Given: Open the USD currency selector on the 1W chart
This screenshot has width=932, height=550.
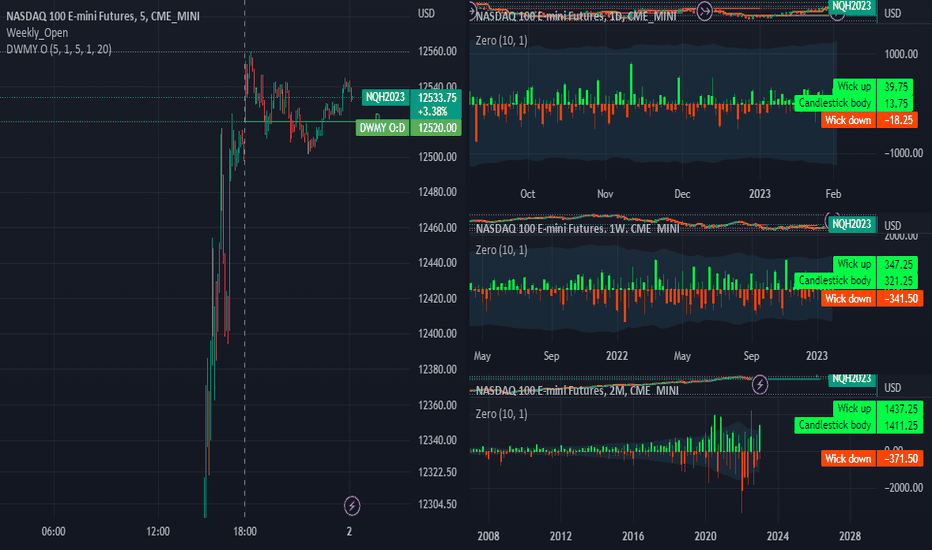Looking at the screenshot, I should point(892,225).
